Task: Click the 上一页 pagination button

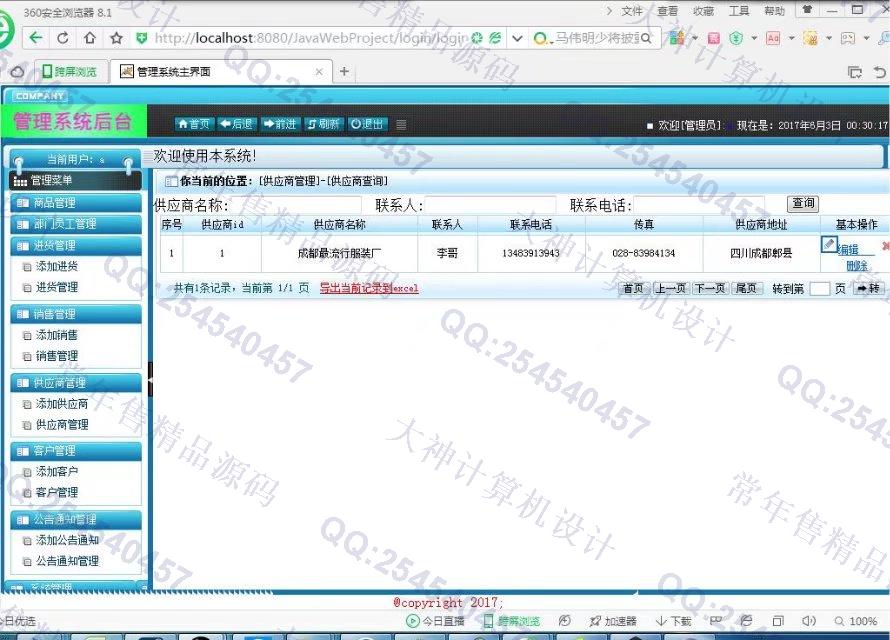Action: 670,289
